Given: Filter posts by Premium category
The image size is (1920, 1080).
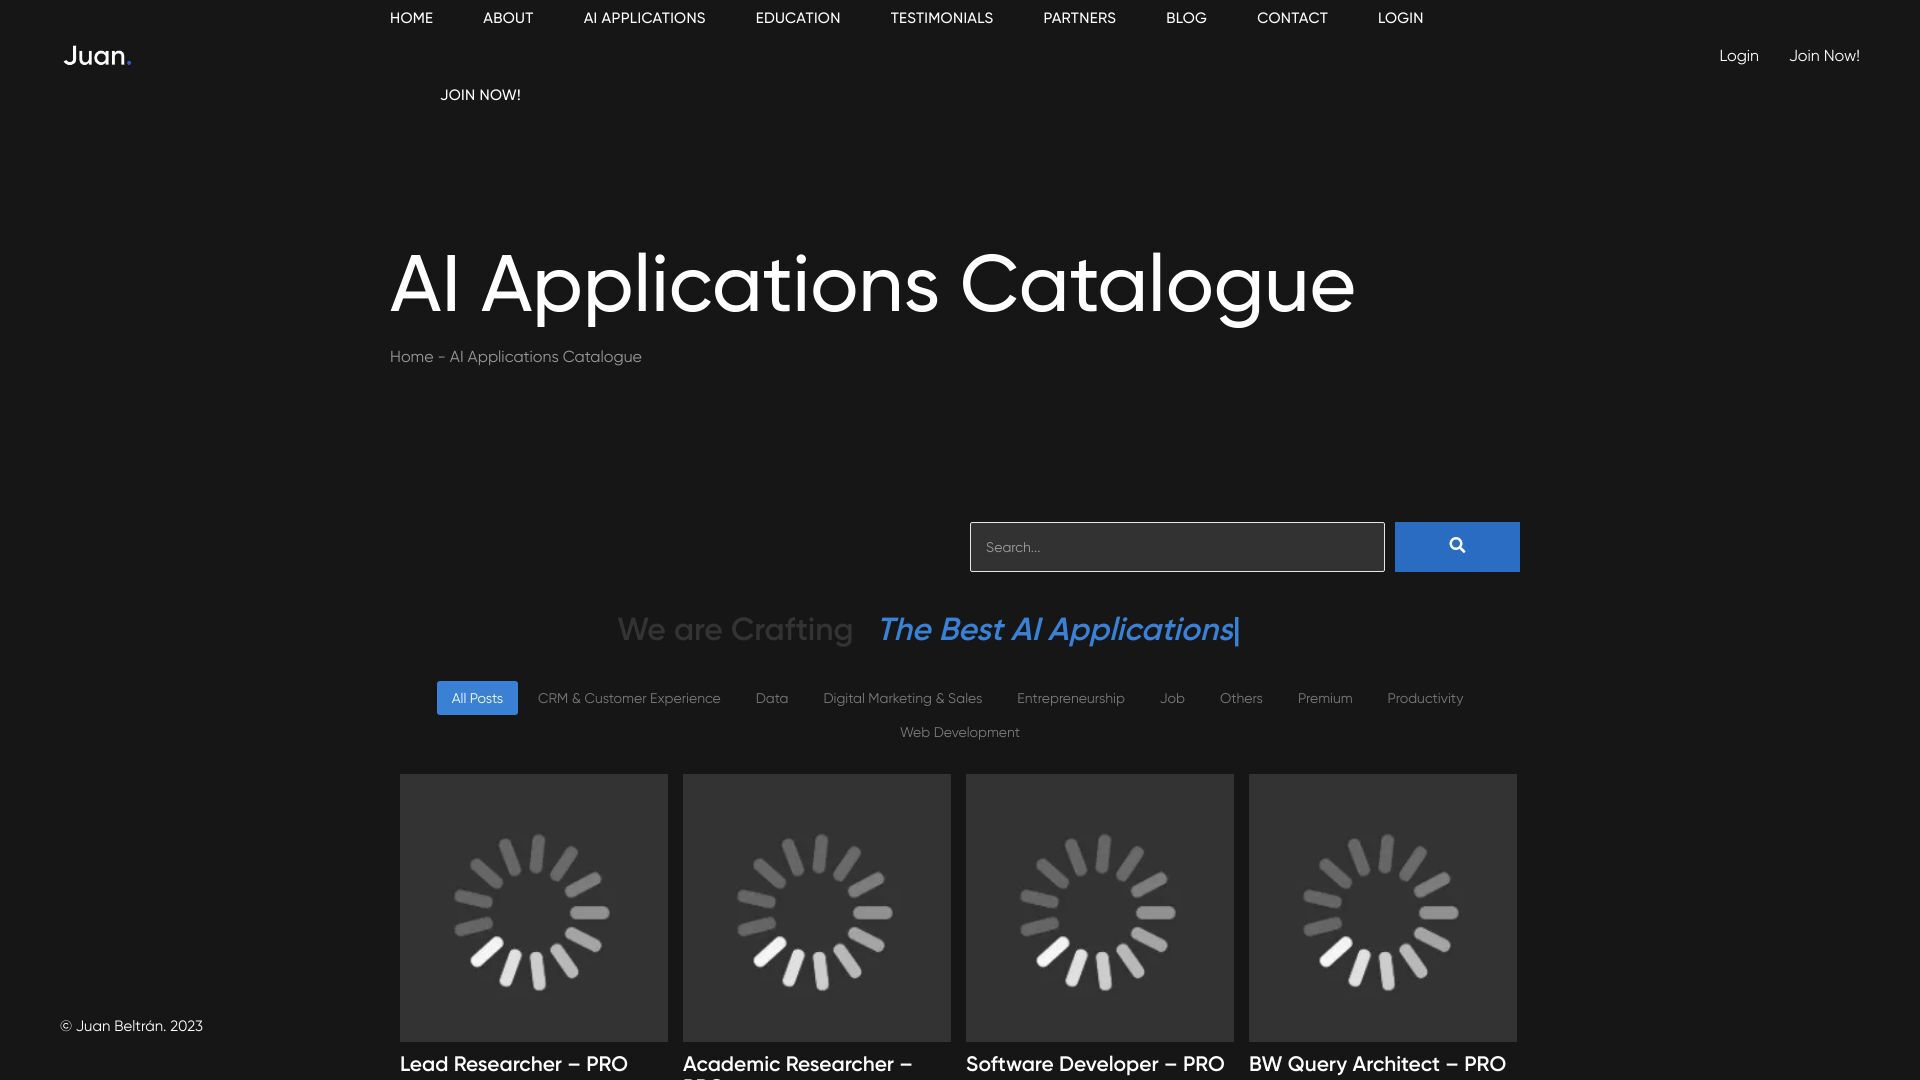Looking at the screenshot, I should [1324, 698].
